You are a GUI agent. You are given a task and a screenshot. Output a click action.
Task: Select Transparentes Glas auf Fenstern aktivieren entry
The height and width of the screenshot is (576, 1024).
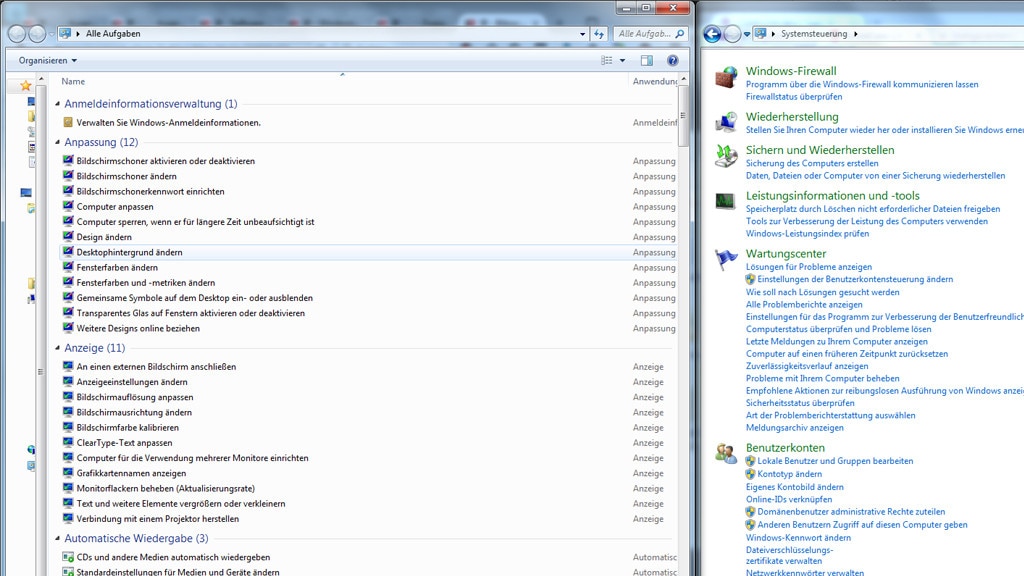coord(191,313)
